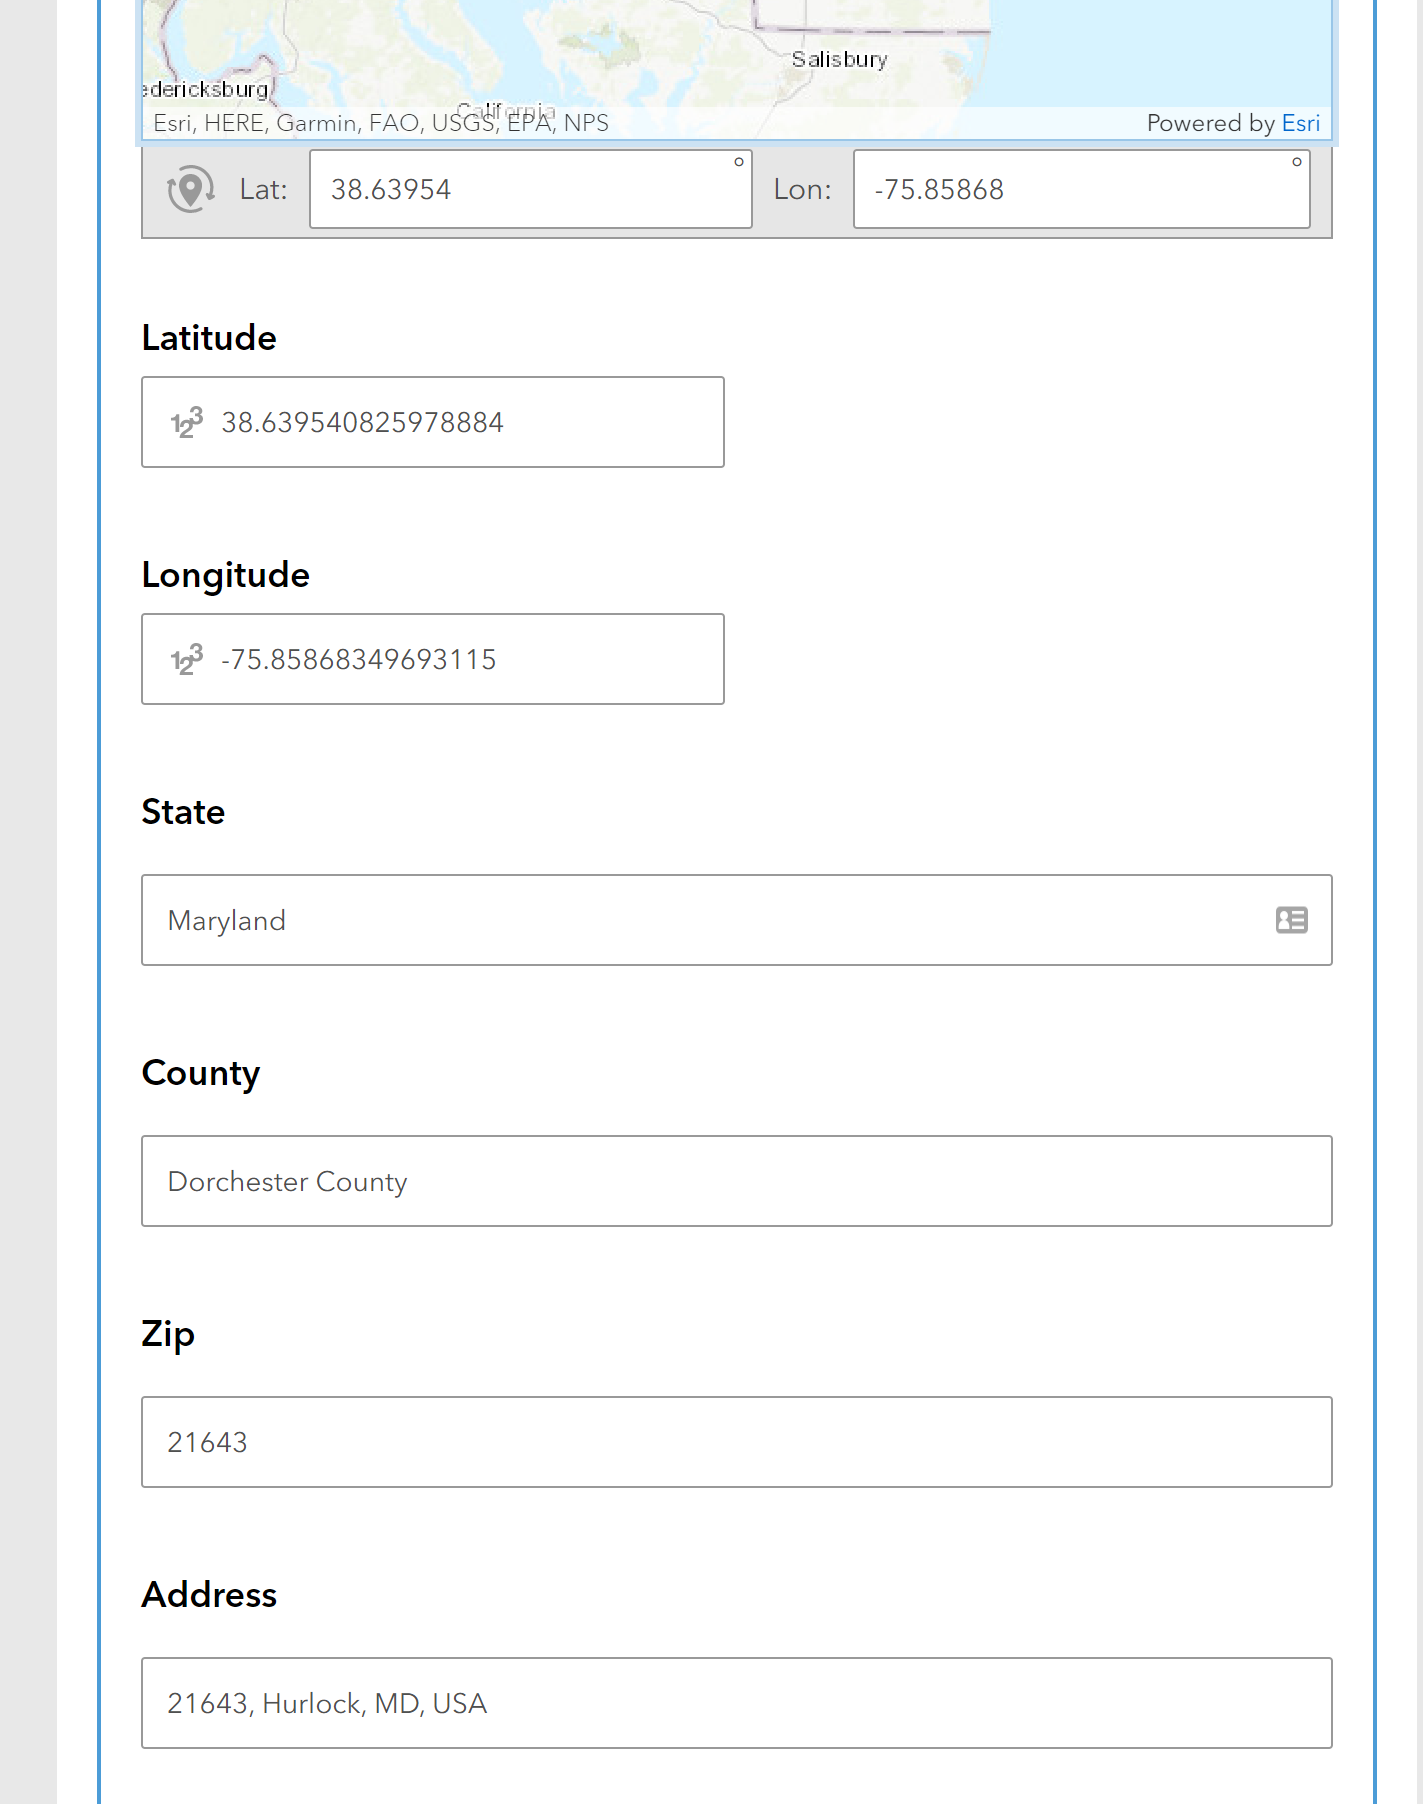Open the Esri link in map attribution
Image resolution: width=1423 pixels, height=1804 pixels.
[x=1301, y=123]
